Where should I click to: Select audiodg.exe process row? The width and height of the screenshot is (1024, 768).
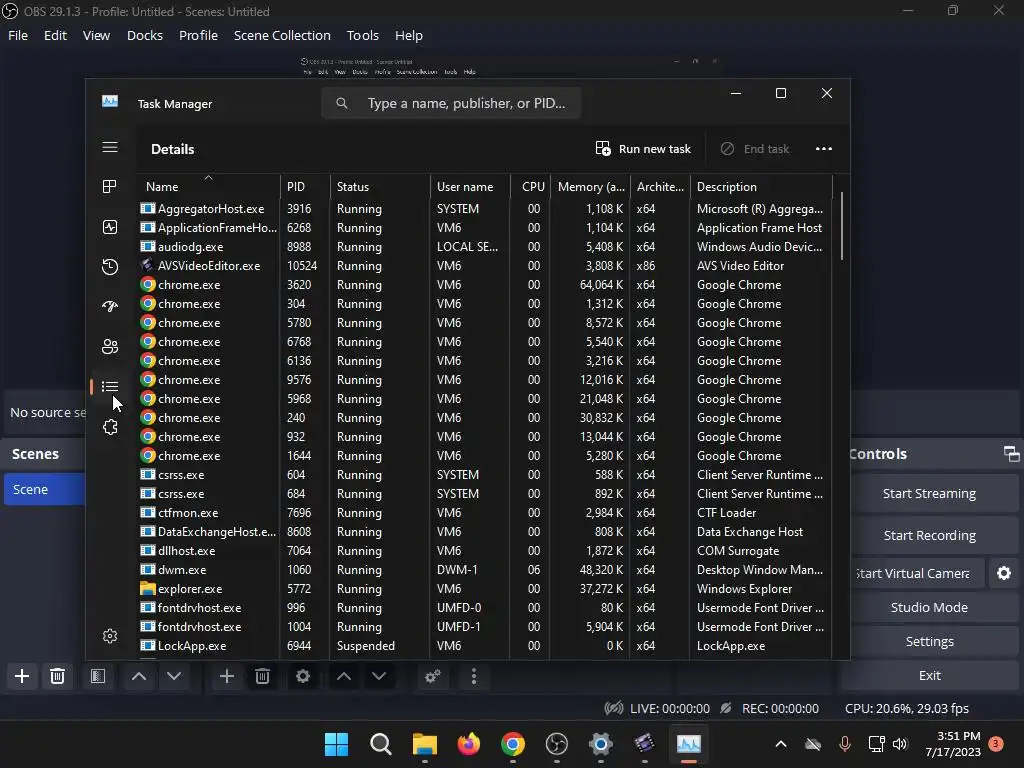pyautogui.click(x=485, y=247)
